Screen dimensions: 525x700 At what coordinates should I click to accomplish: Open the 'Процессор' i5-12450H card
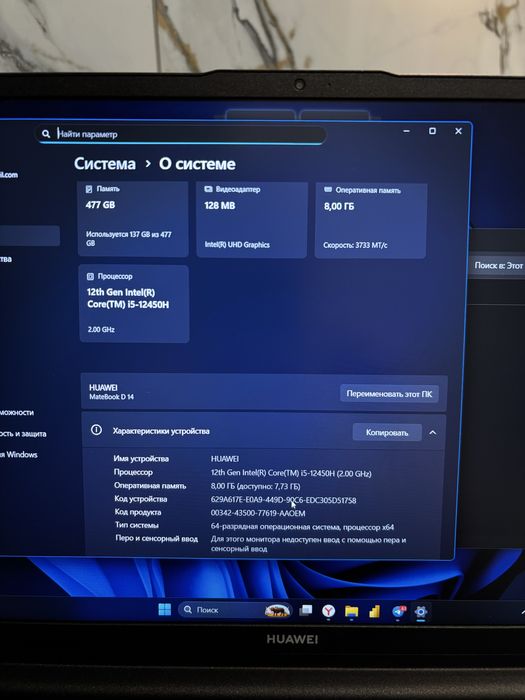pos(134,304)
